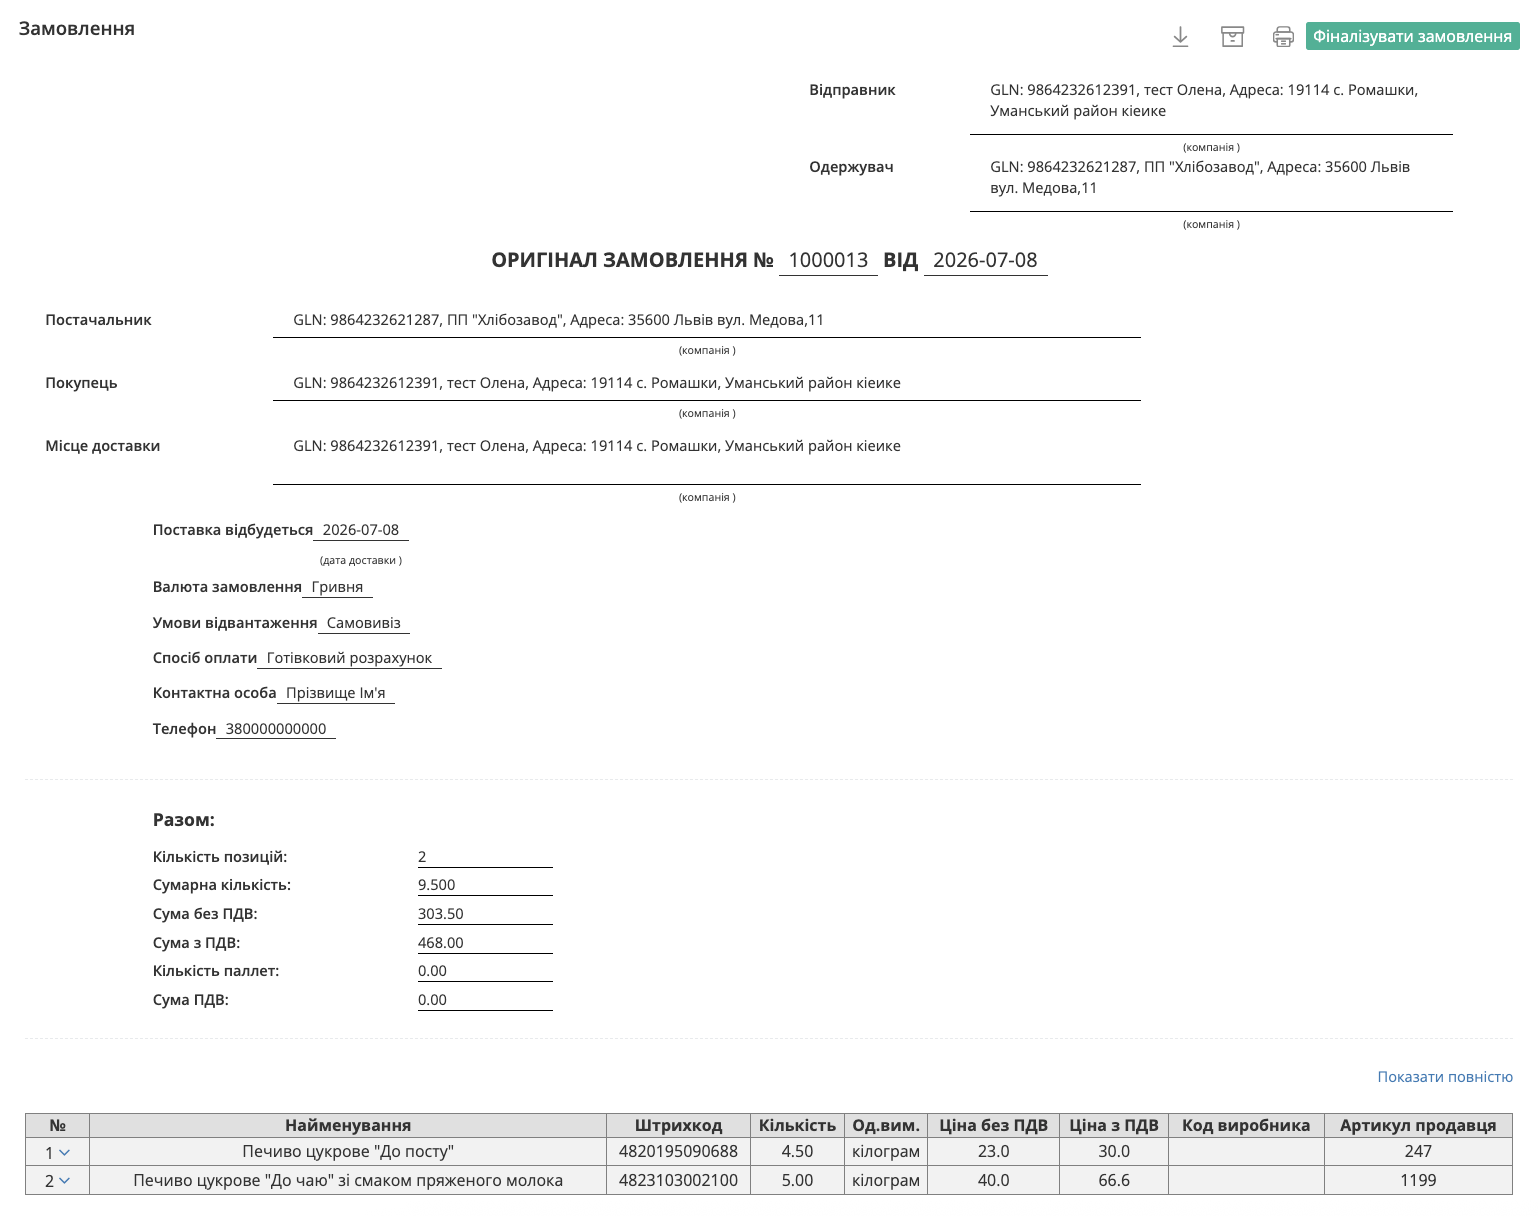Expand row 2 chevron in table
This screenshot has width=1538, height=1216.
(x=65, y=1181)
